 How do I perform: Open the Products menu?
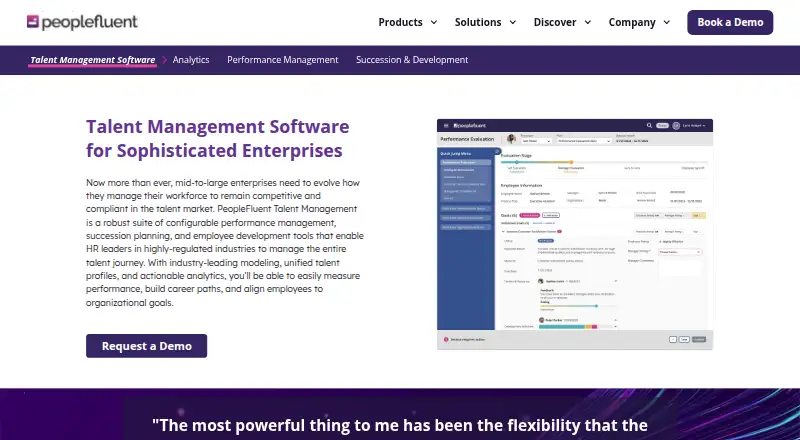point(408,22)
